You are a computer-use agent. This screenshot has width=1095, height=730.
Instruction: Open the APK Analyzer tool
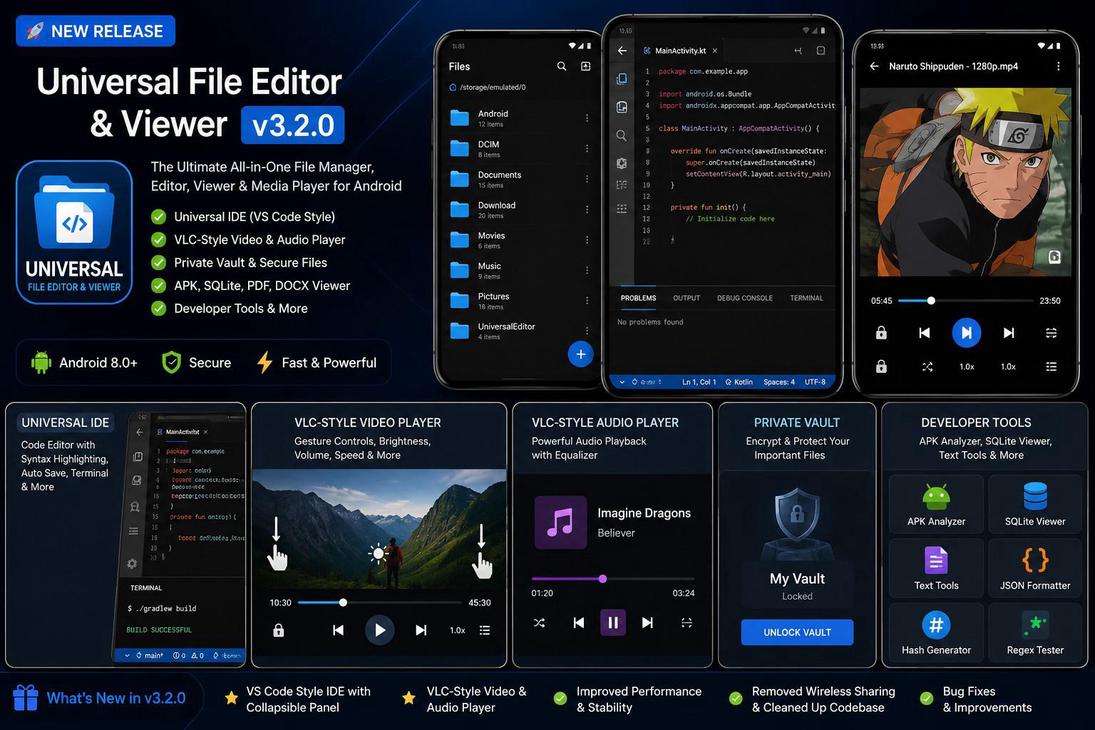tap(936, 504)
